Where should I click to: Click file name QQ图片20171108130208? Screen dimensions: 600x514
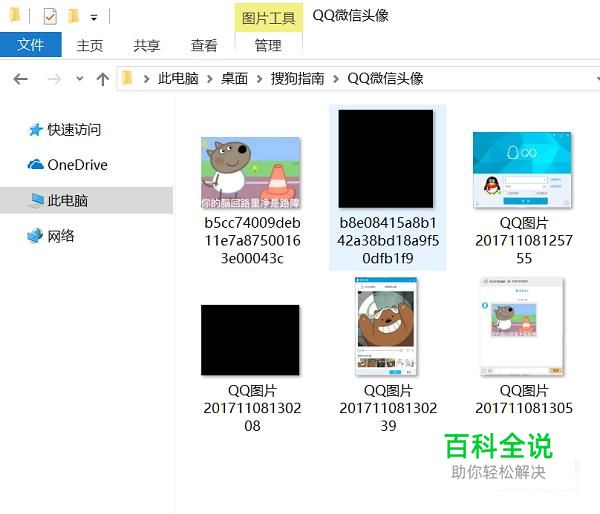click(252, 408)
